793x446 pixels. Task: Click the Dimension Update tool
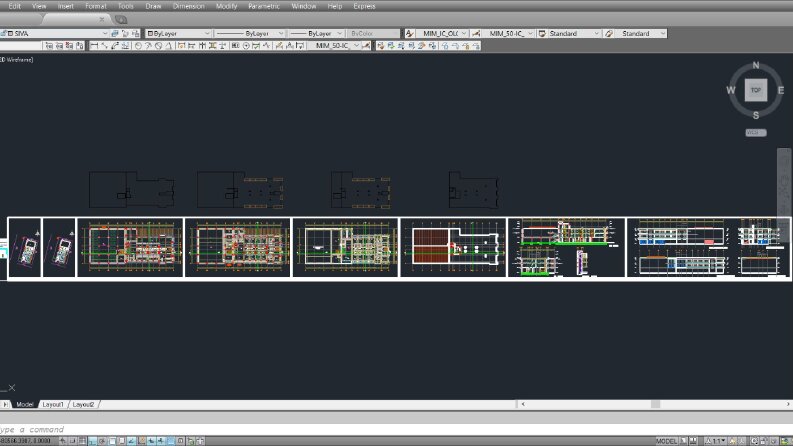(300, 46)
